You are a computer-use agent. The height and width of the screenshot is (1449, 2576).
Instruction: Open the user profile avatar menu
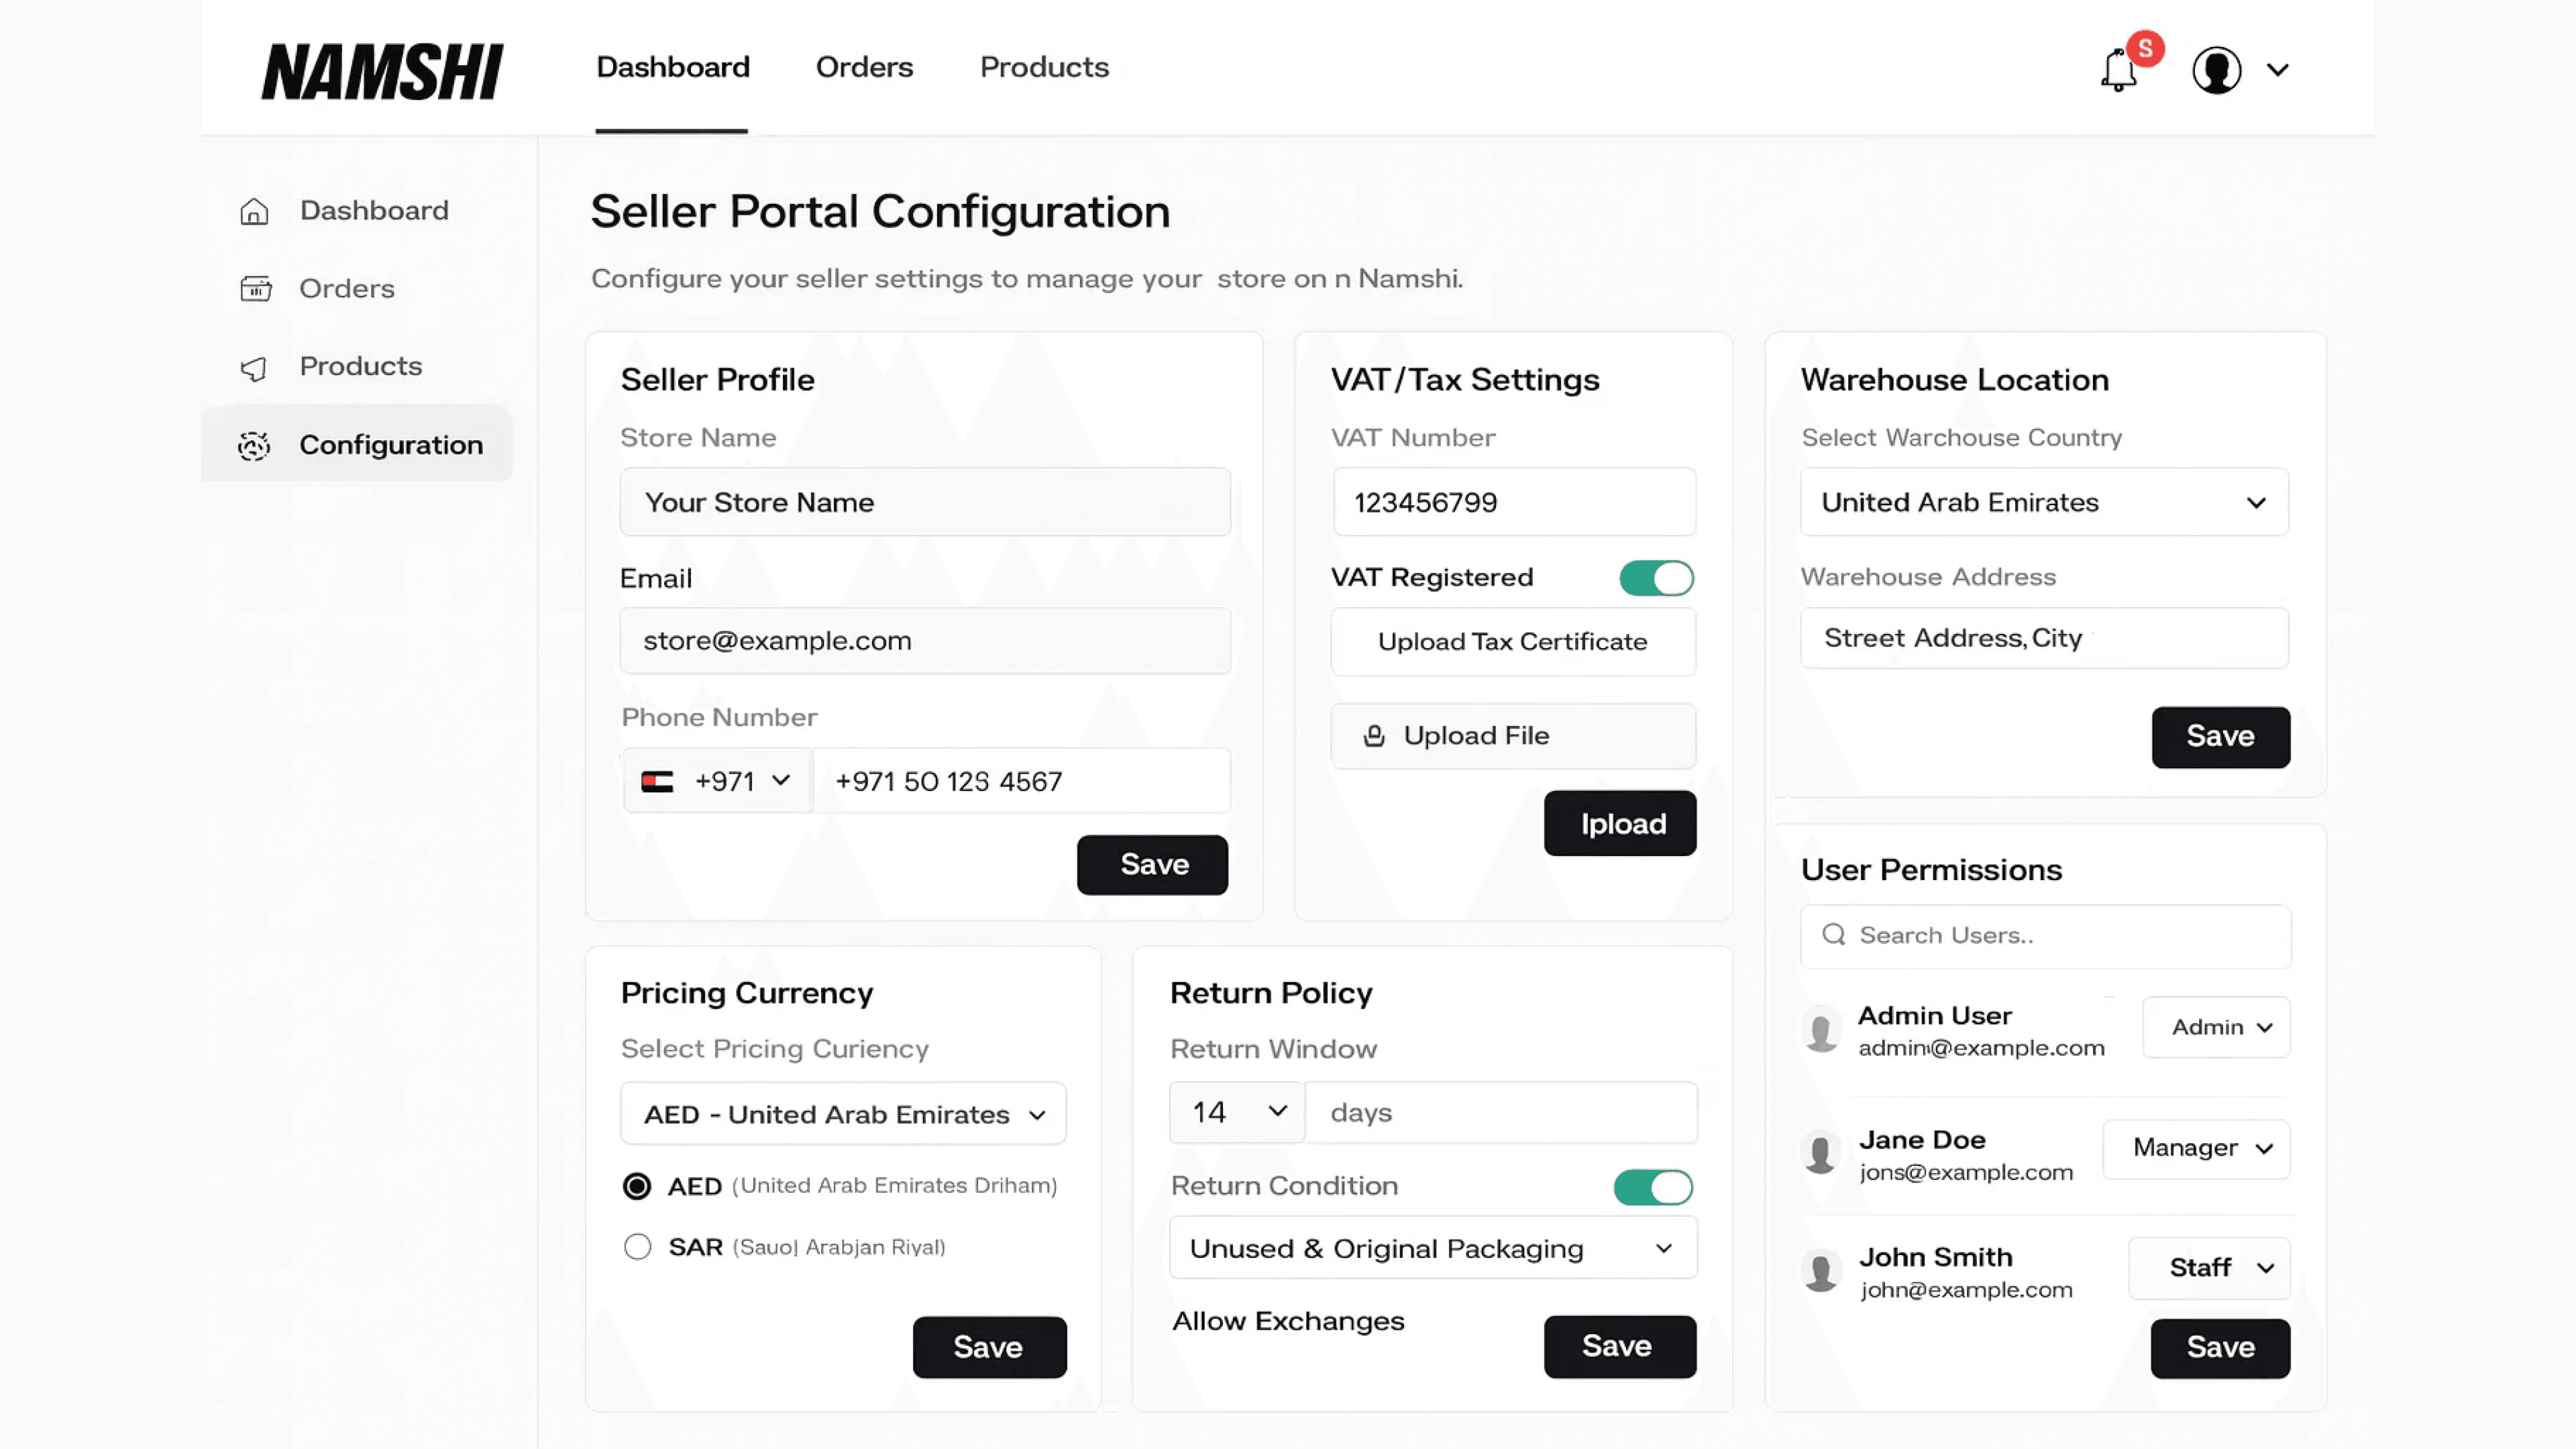[2217, 70]
